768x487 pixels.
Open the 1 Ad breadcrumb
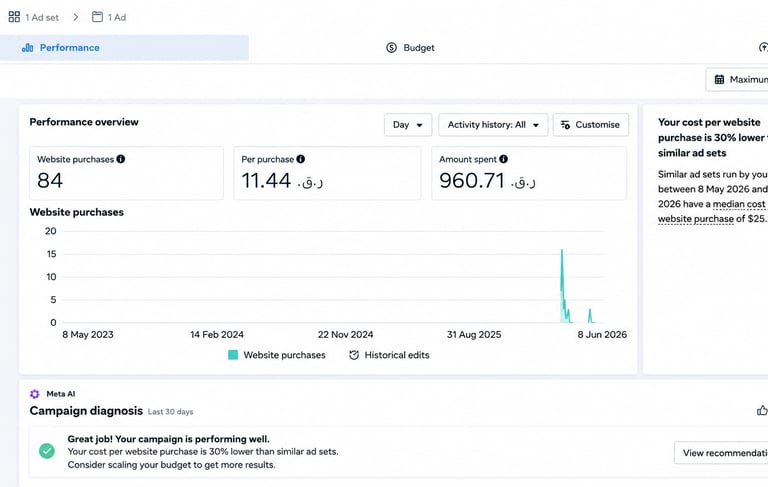117,18
